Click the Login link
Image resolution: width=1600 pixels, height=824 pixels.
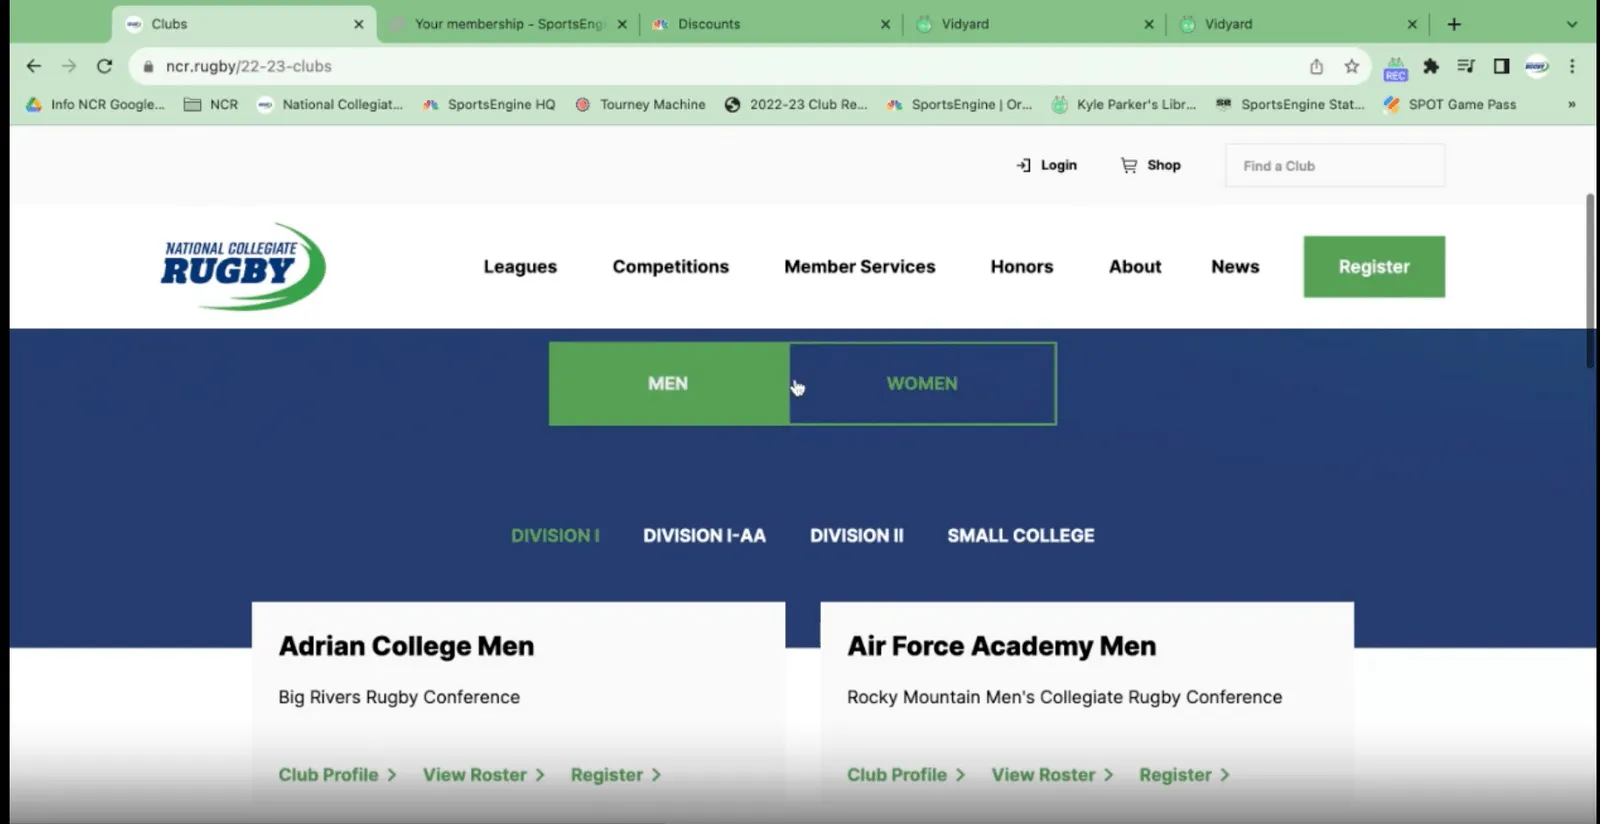pyautogui.click(x=1047, y=165)
